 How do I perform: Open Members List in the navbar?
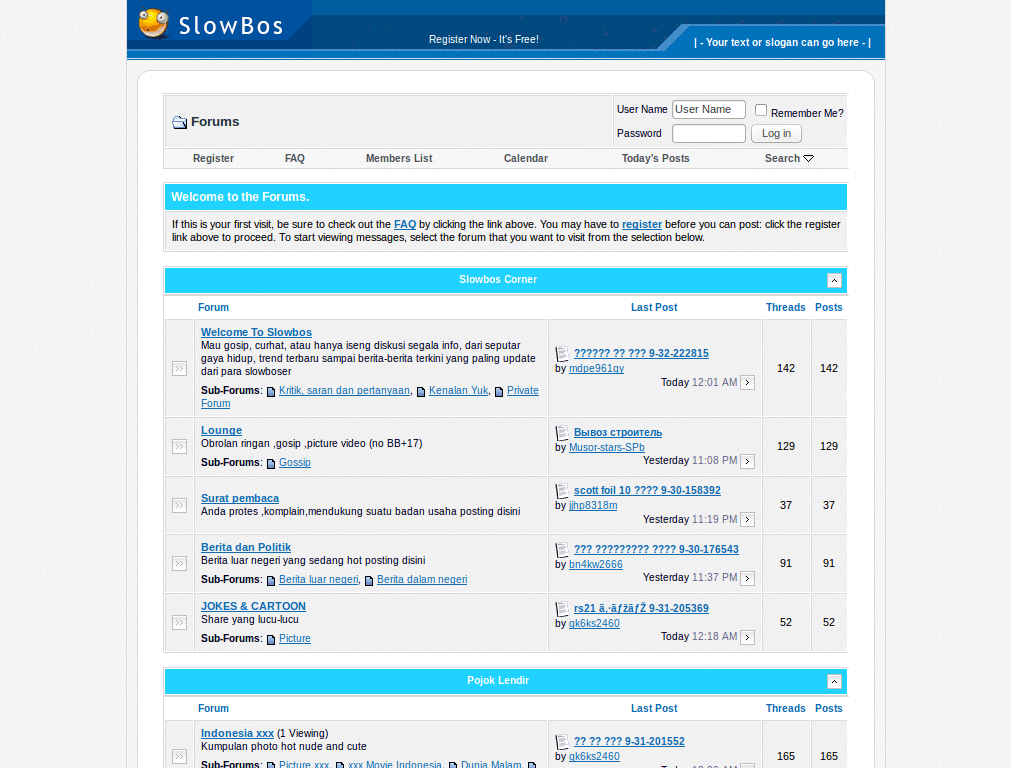pos(399,159)
